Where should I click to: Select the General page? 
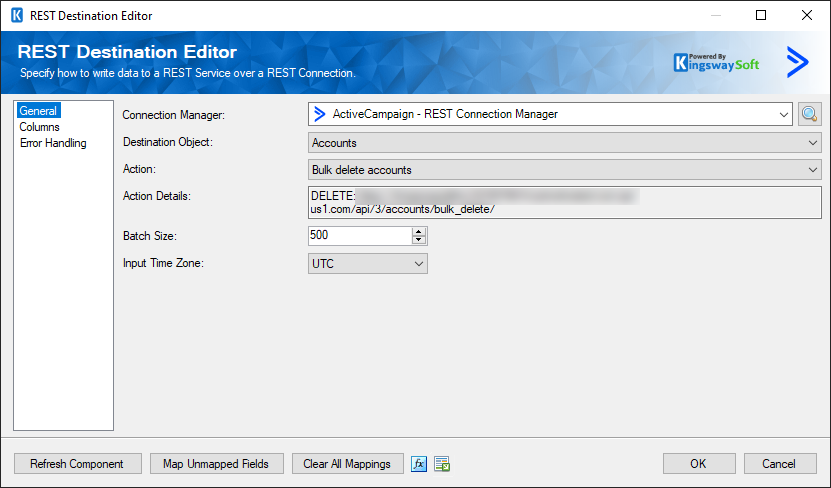[38, 111]
